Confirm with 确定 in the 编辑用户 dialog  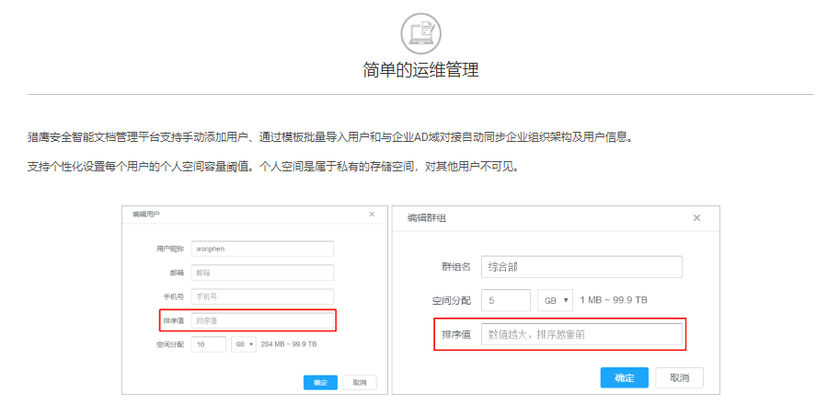click(x=320, y=383)
